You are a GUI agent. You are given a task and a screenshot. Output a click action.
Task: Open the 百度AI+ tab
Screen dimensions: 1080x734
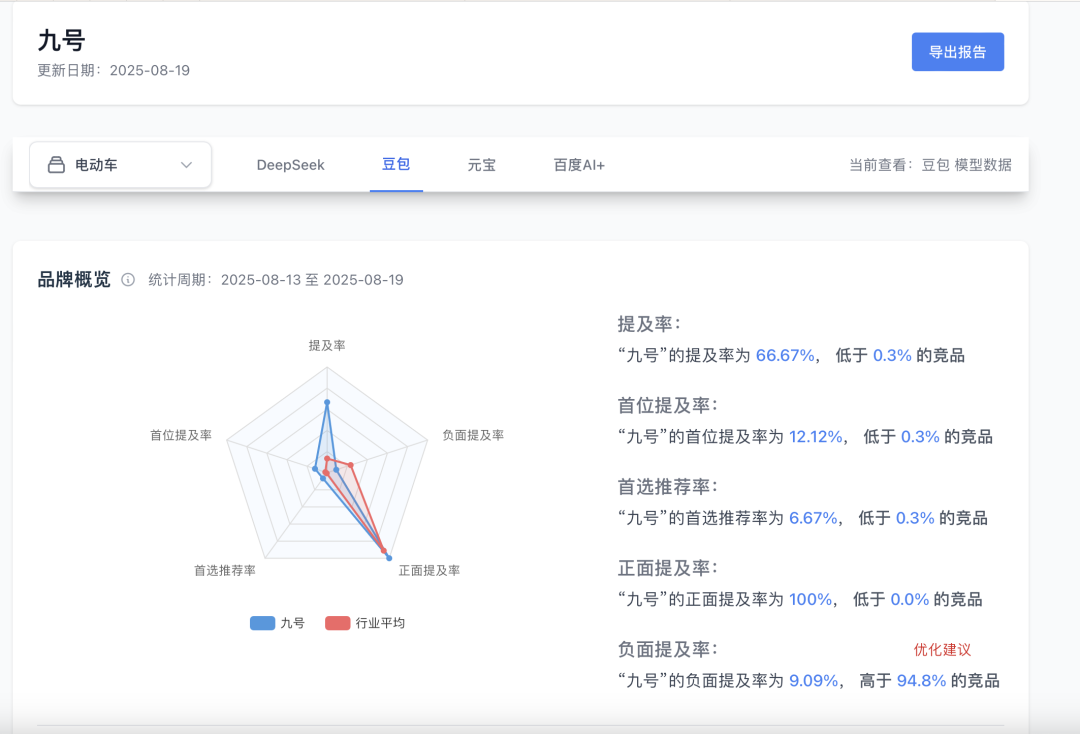579,165
